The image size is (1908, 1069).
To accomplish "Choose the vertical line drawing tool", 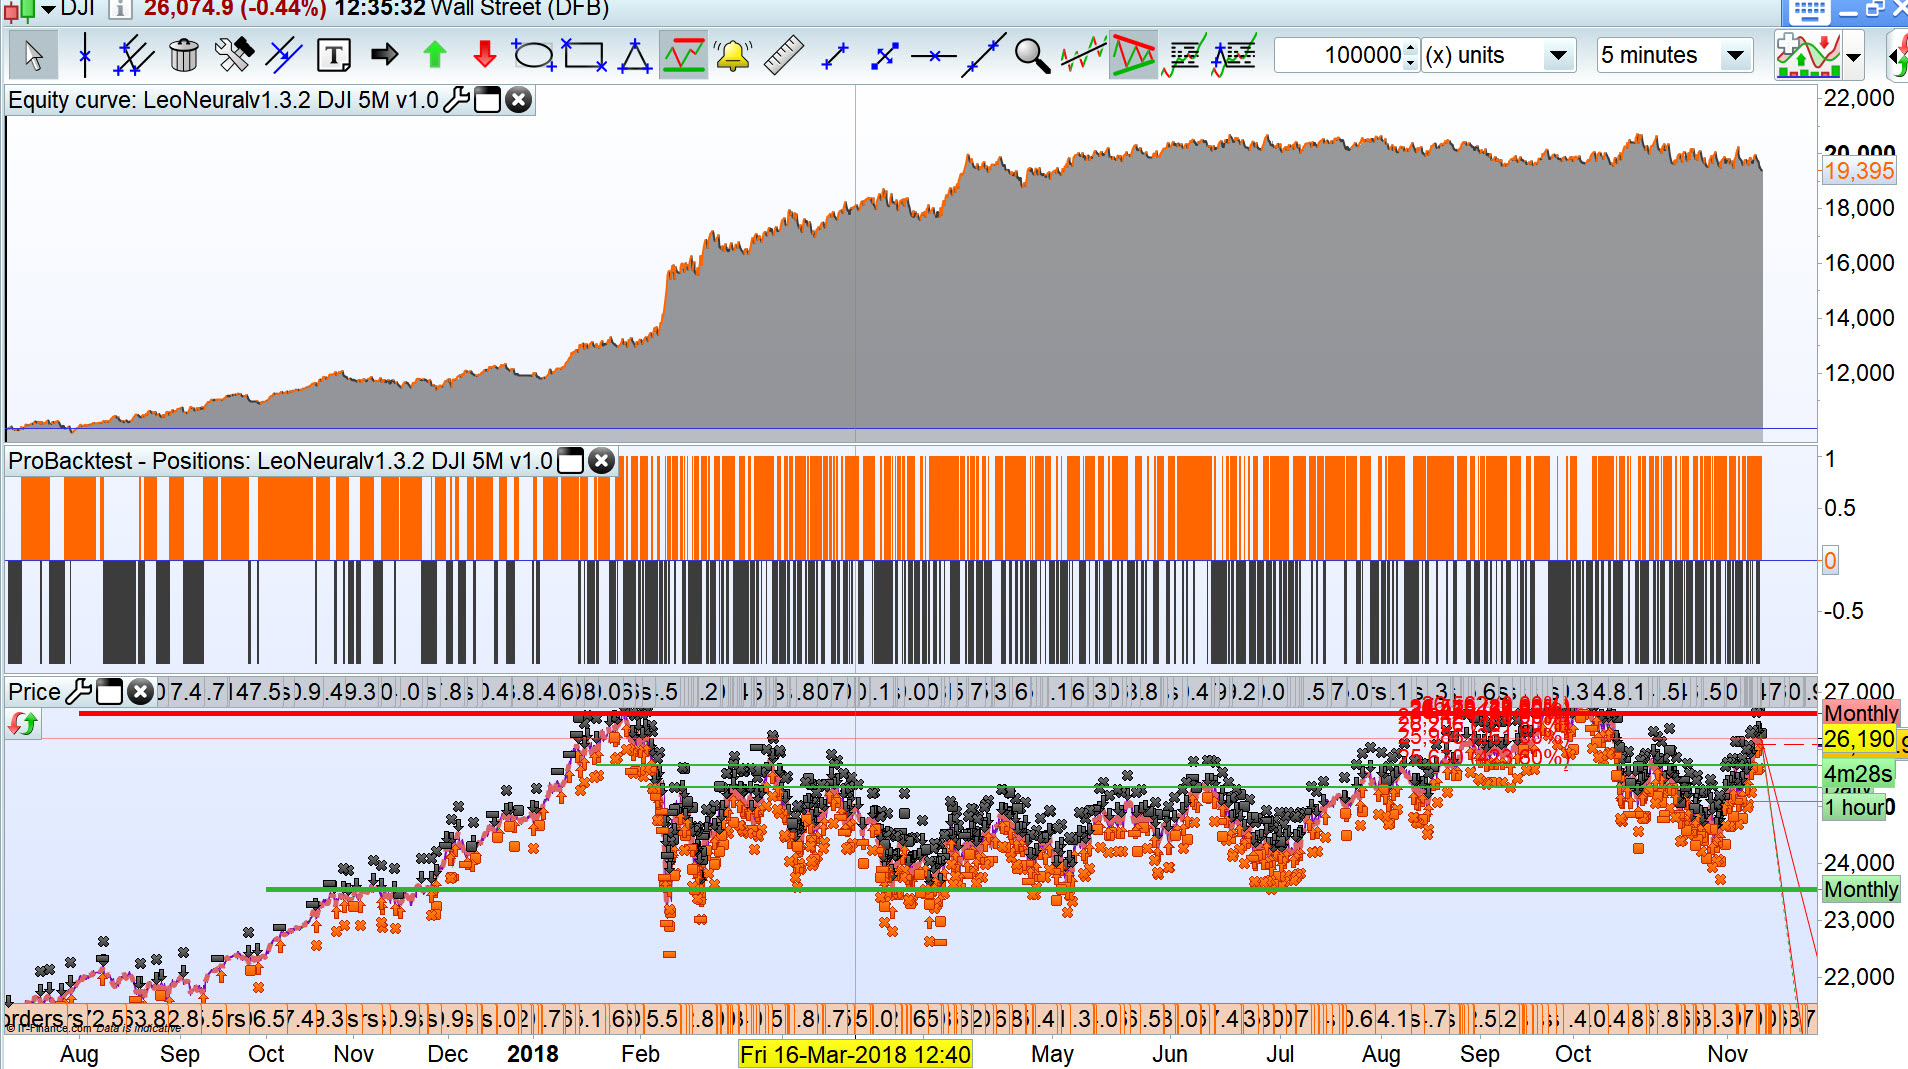I will (x=84, y=55).
